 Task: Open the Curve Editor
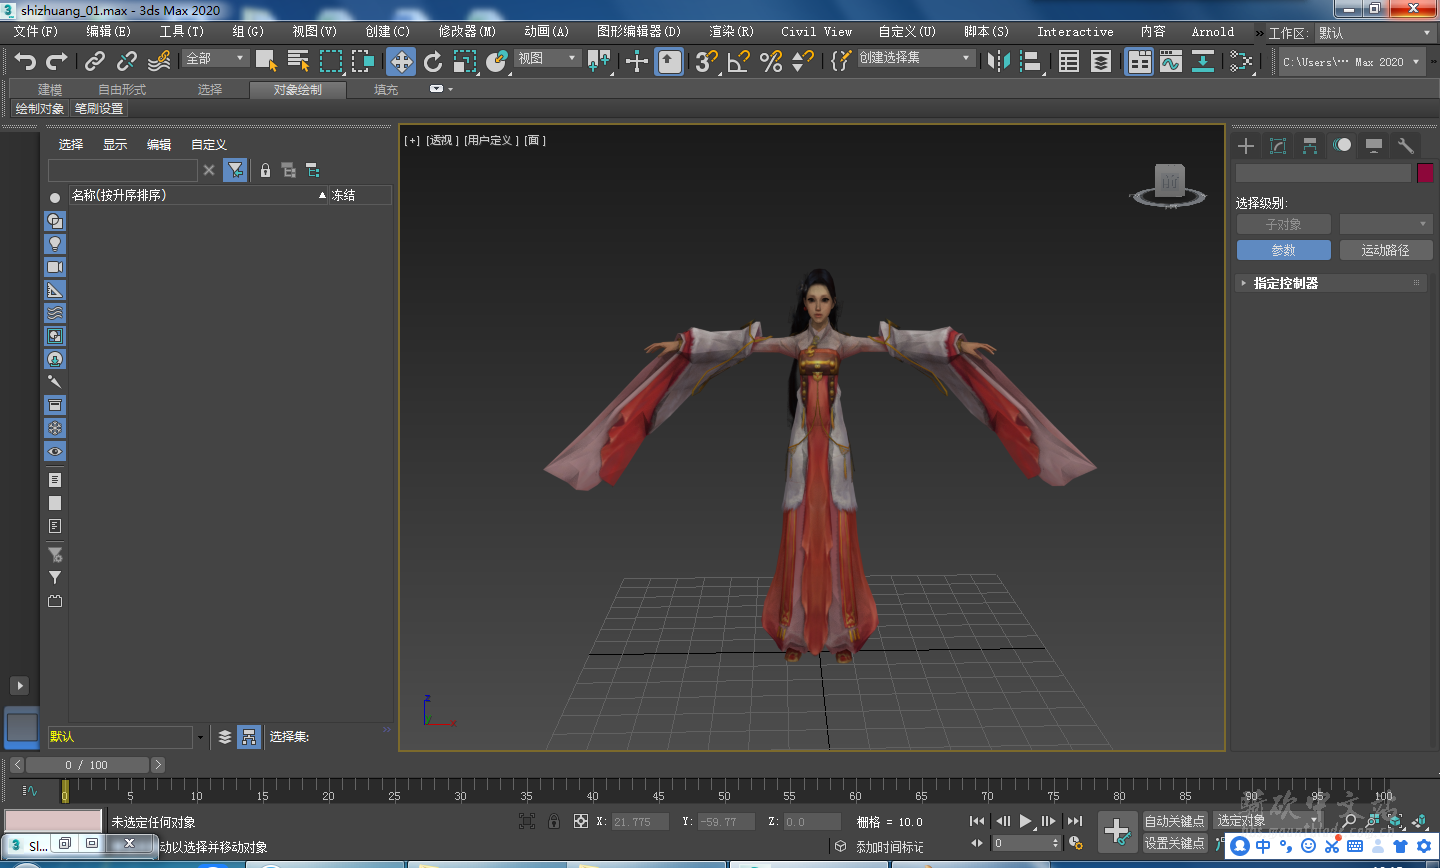(1171, 61)
